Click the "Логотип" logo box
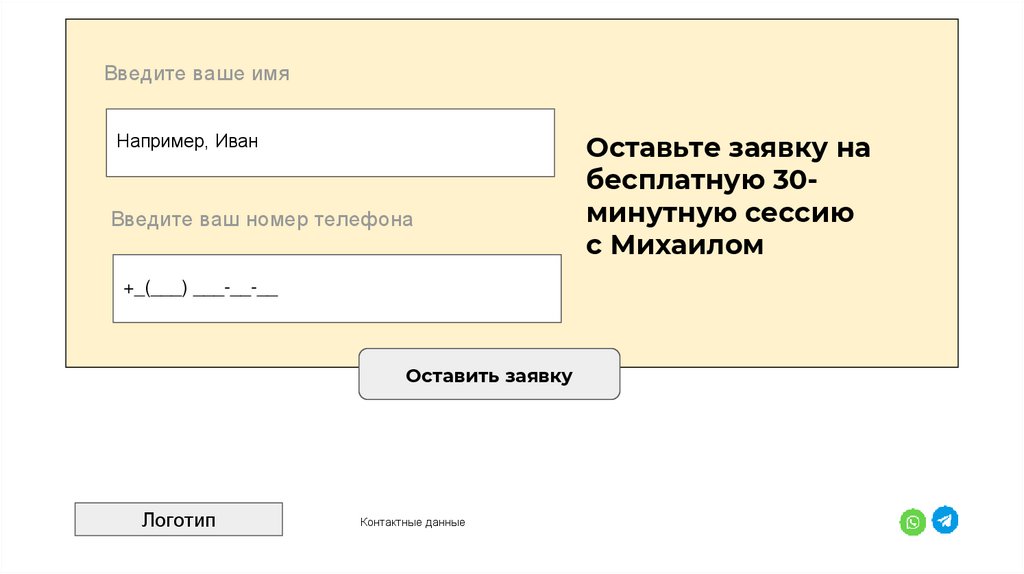 pyautogui.click(x=178, y=519)
